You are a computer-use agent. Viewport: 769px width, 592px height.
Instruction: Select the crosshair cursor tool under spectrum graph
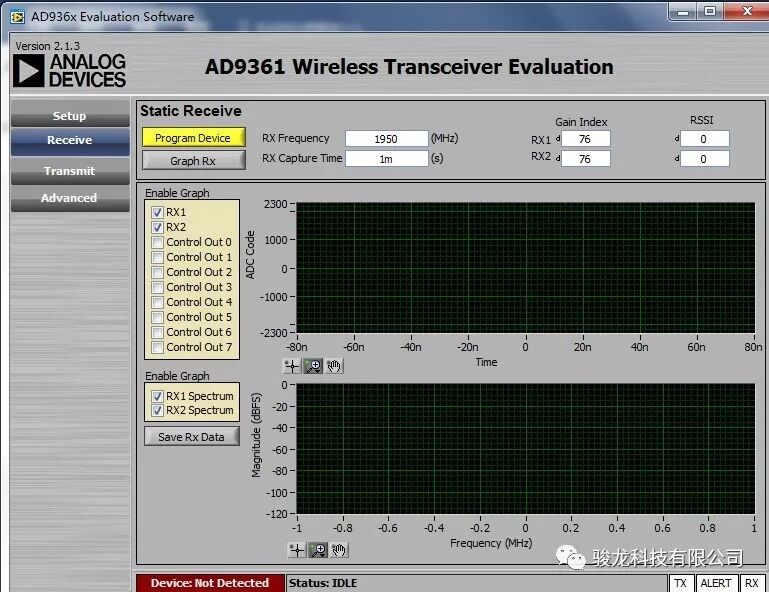pos(296,549)
